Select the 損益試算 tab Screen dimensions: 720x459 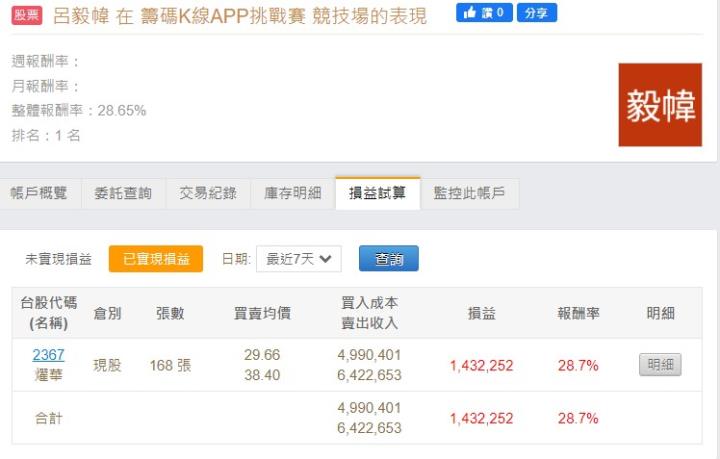coord(377,193)
